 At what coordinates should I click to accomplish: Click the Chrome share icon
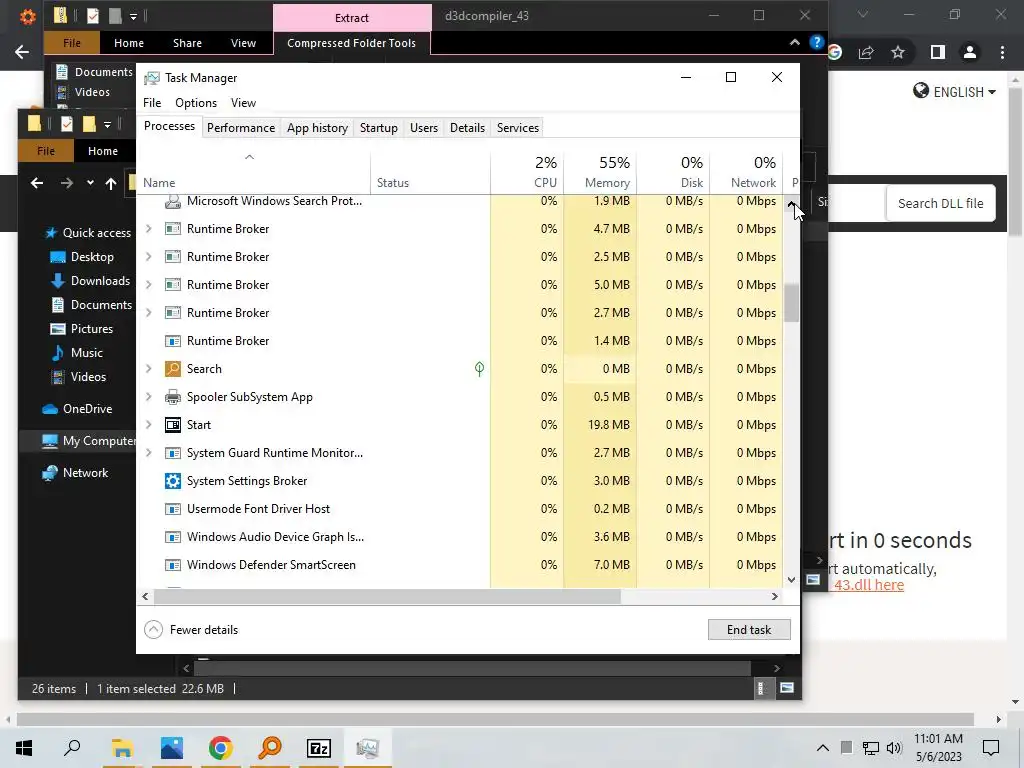pyautogui.click(x=866, y=52)
